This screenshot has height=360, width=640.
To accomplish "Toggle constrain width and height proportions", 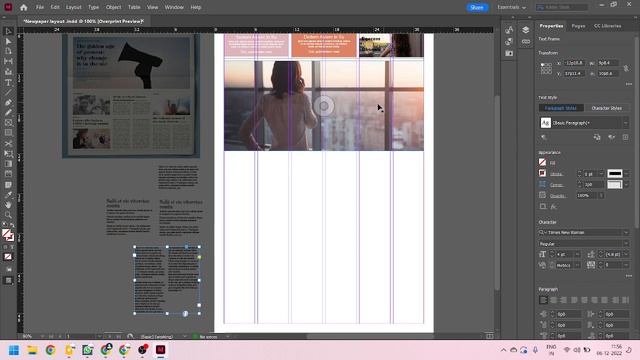I will 626,68.
